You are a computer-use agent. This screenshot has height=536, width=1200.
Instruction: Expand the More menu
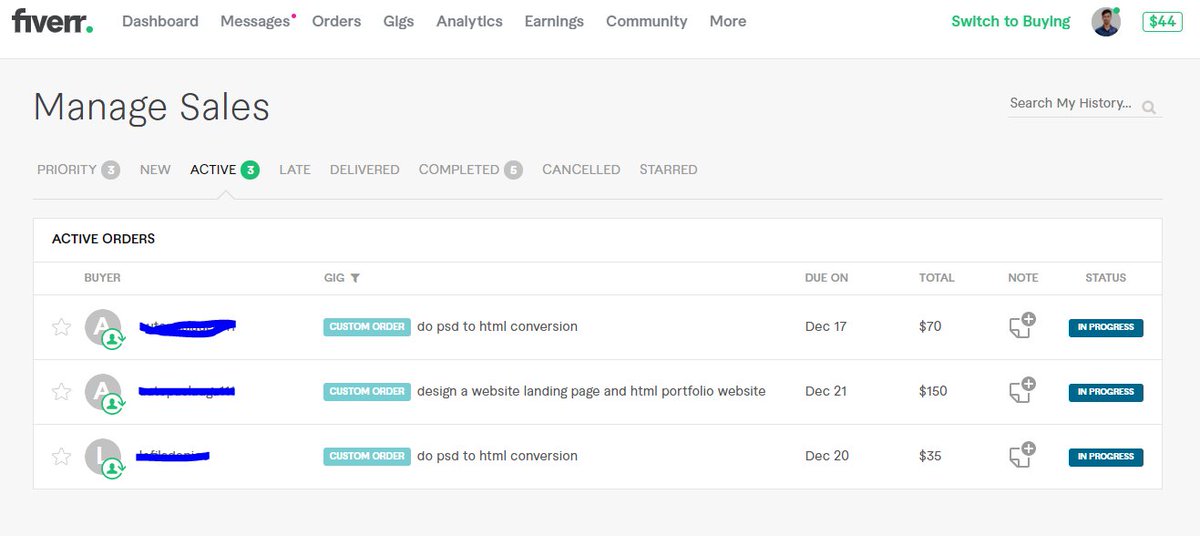[728, 21]
